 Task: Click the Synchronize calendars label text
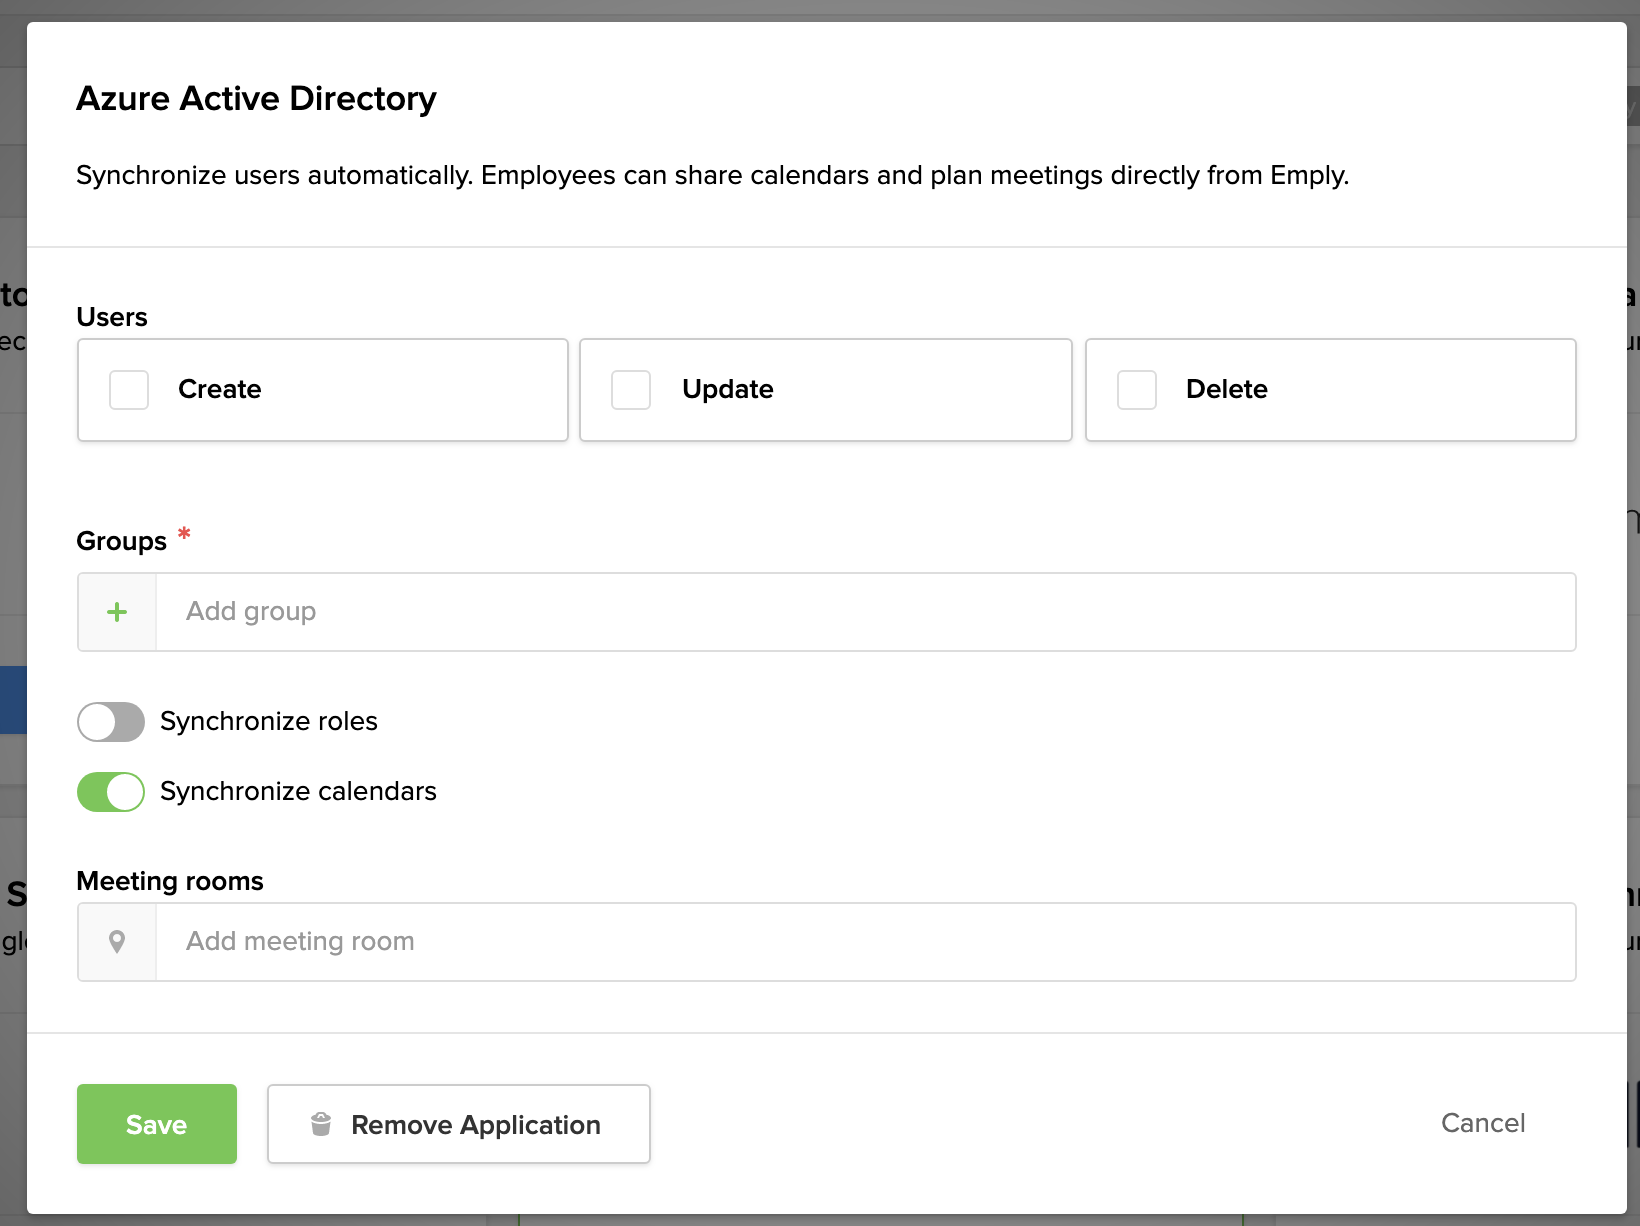coord(298,791)
